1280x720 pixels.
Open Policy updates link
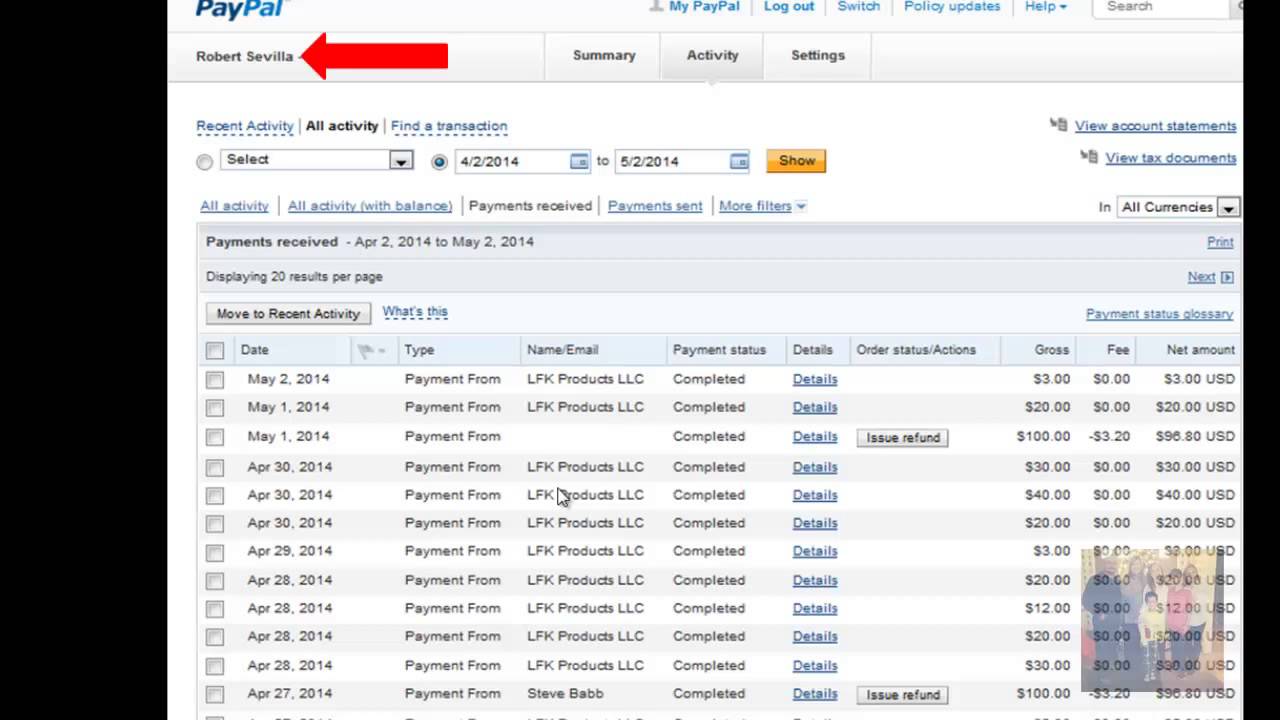(x=952, y=6)
